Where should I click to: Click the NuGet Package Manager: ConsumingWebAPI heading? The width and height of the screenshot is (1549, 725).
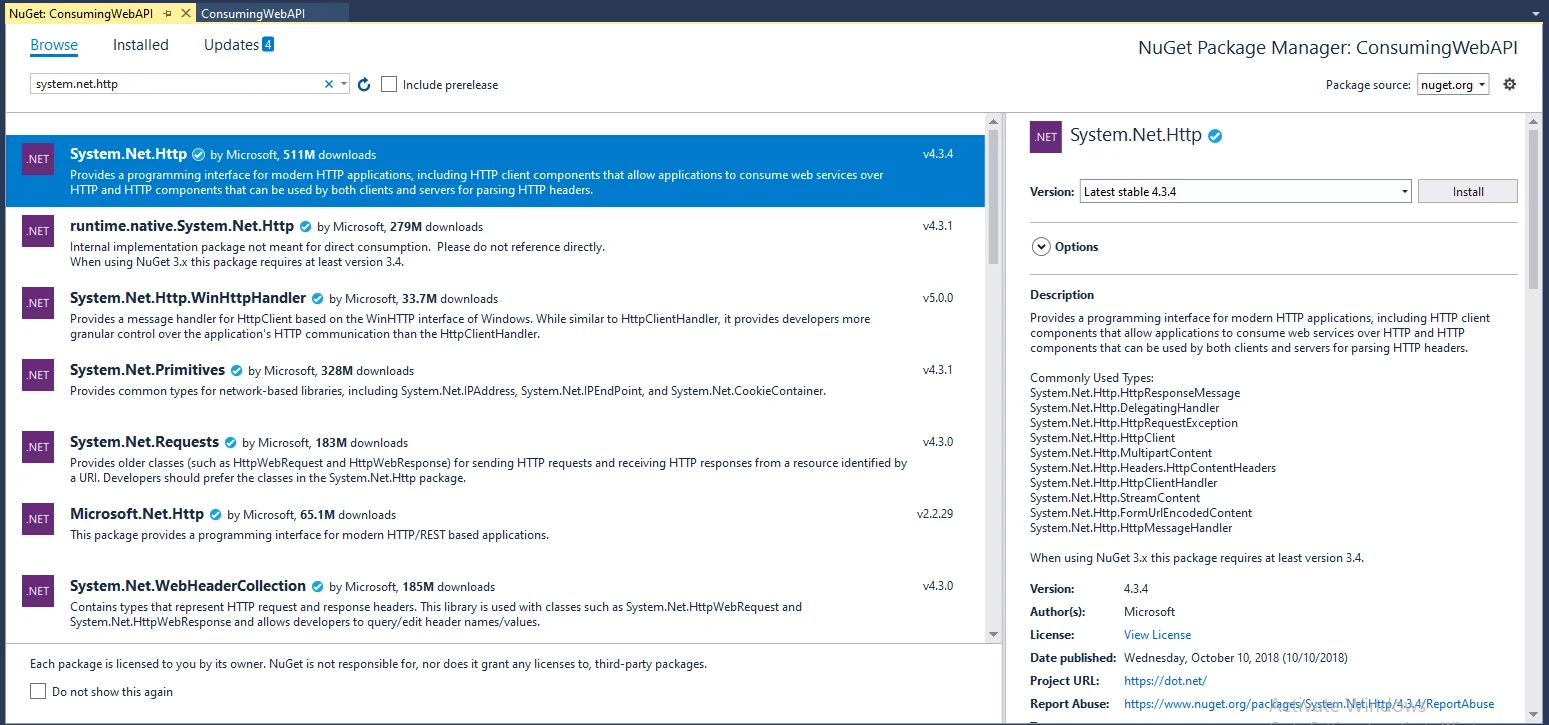click(x=1328, y=48)
